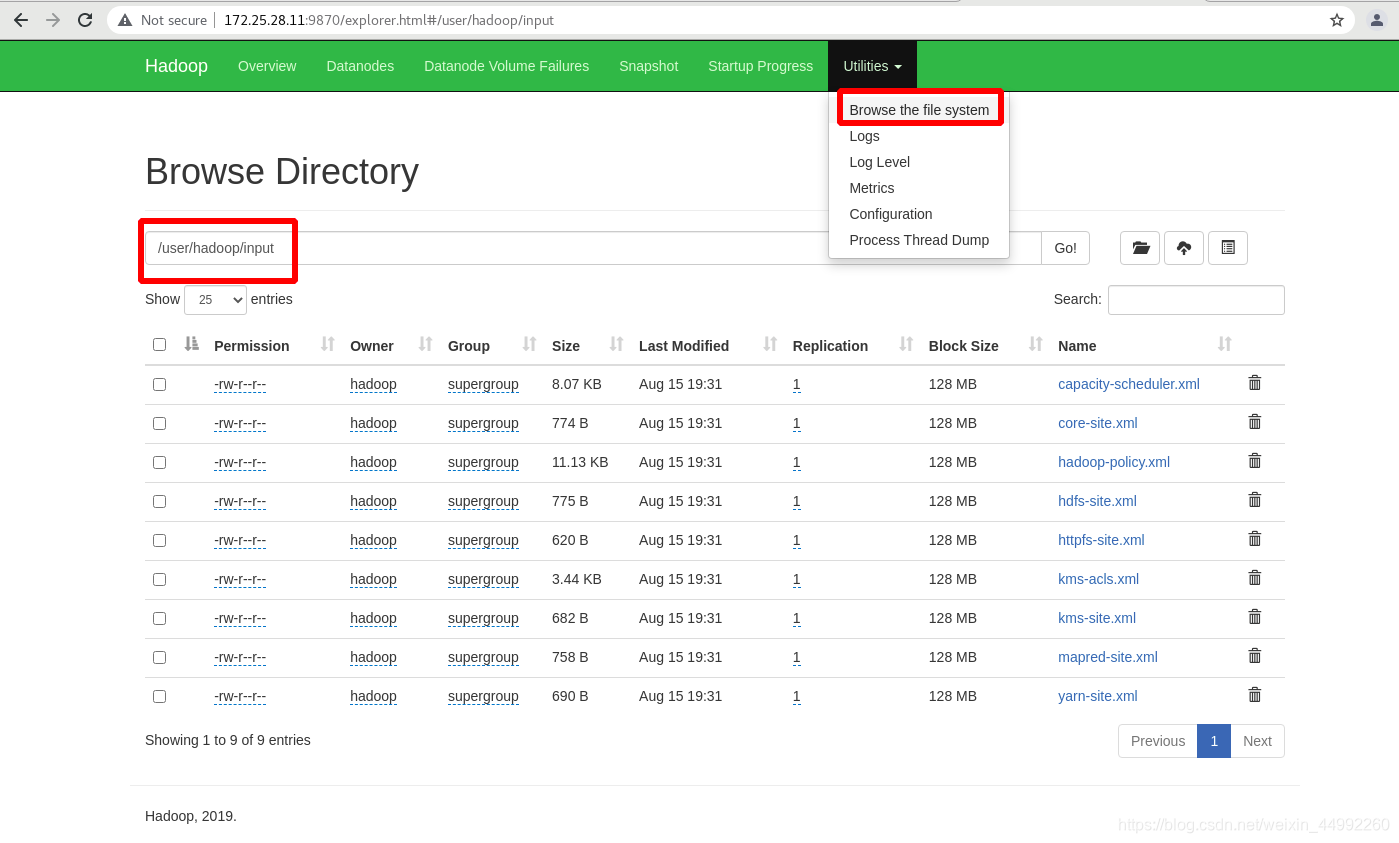Viewport: 1399px width, 843px height.
Task: Delete httpfs-site.xml with its trash icon
Action: [1255, 539]
